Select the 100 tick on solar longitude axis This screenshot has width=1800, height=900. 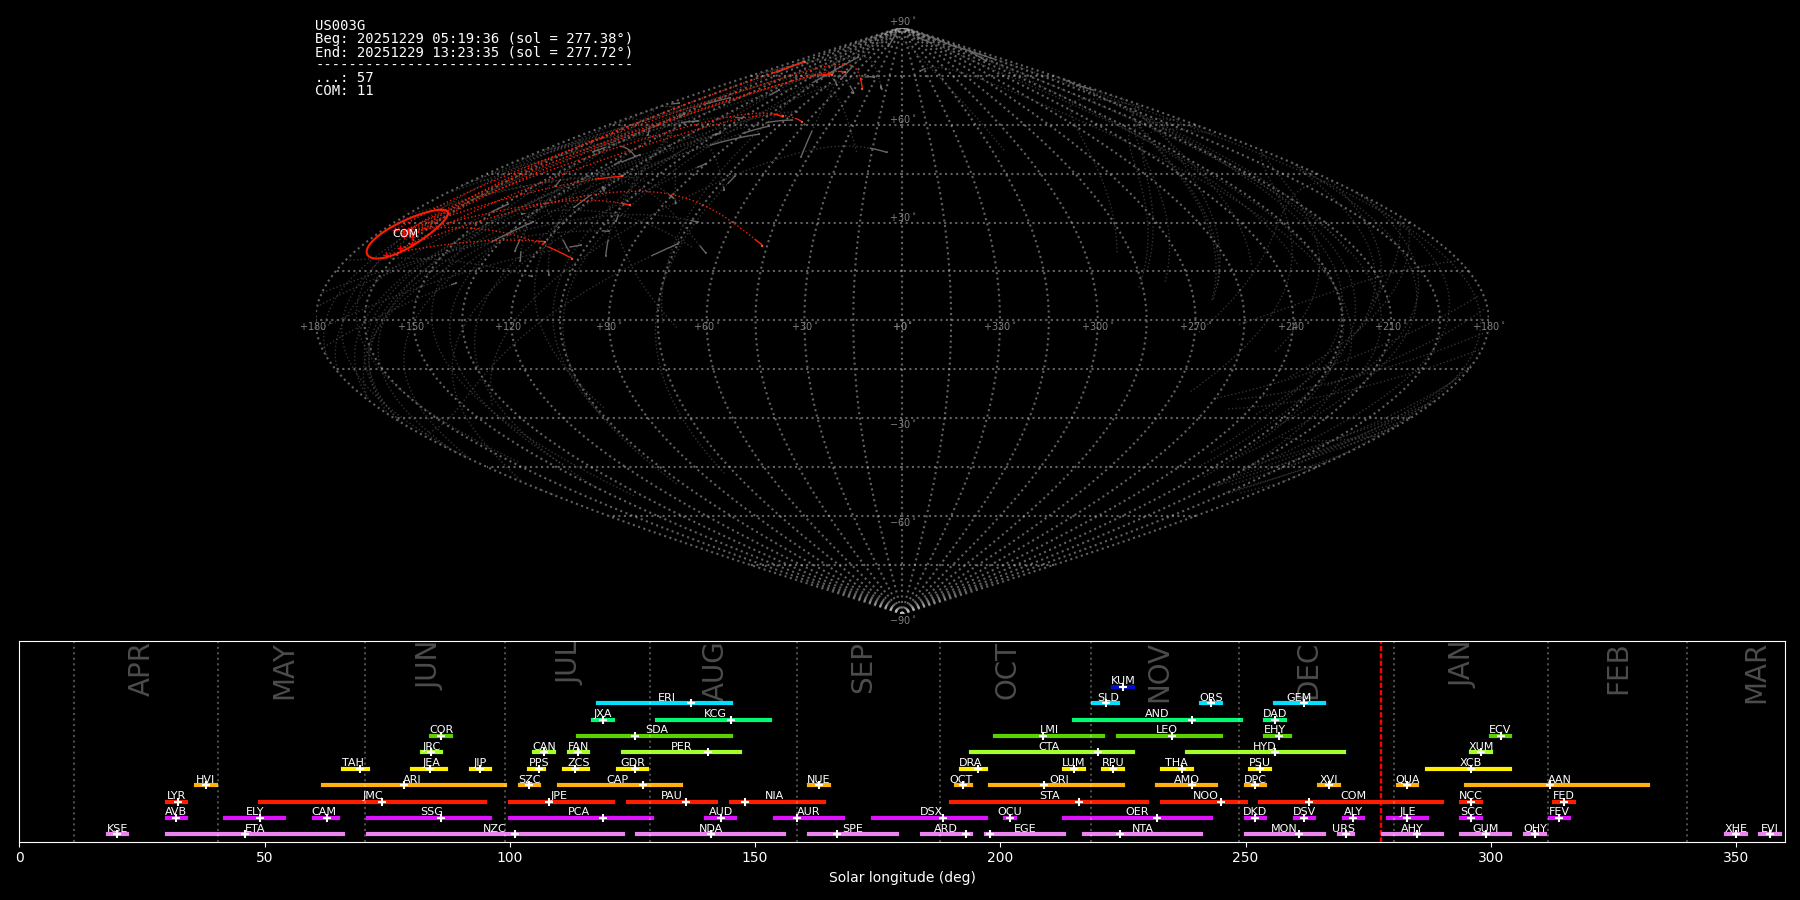coord(510,857)
